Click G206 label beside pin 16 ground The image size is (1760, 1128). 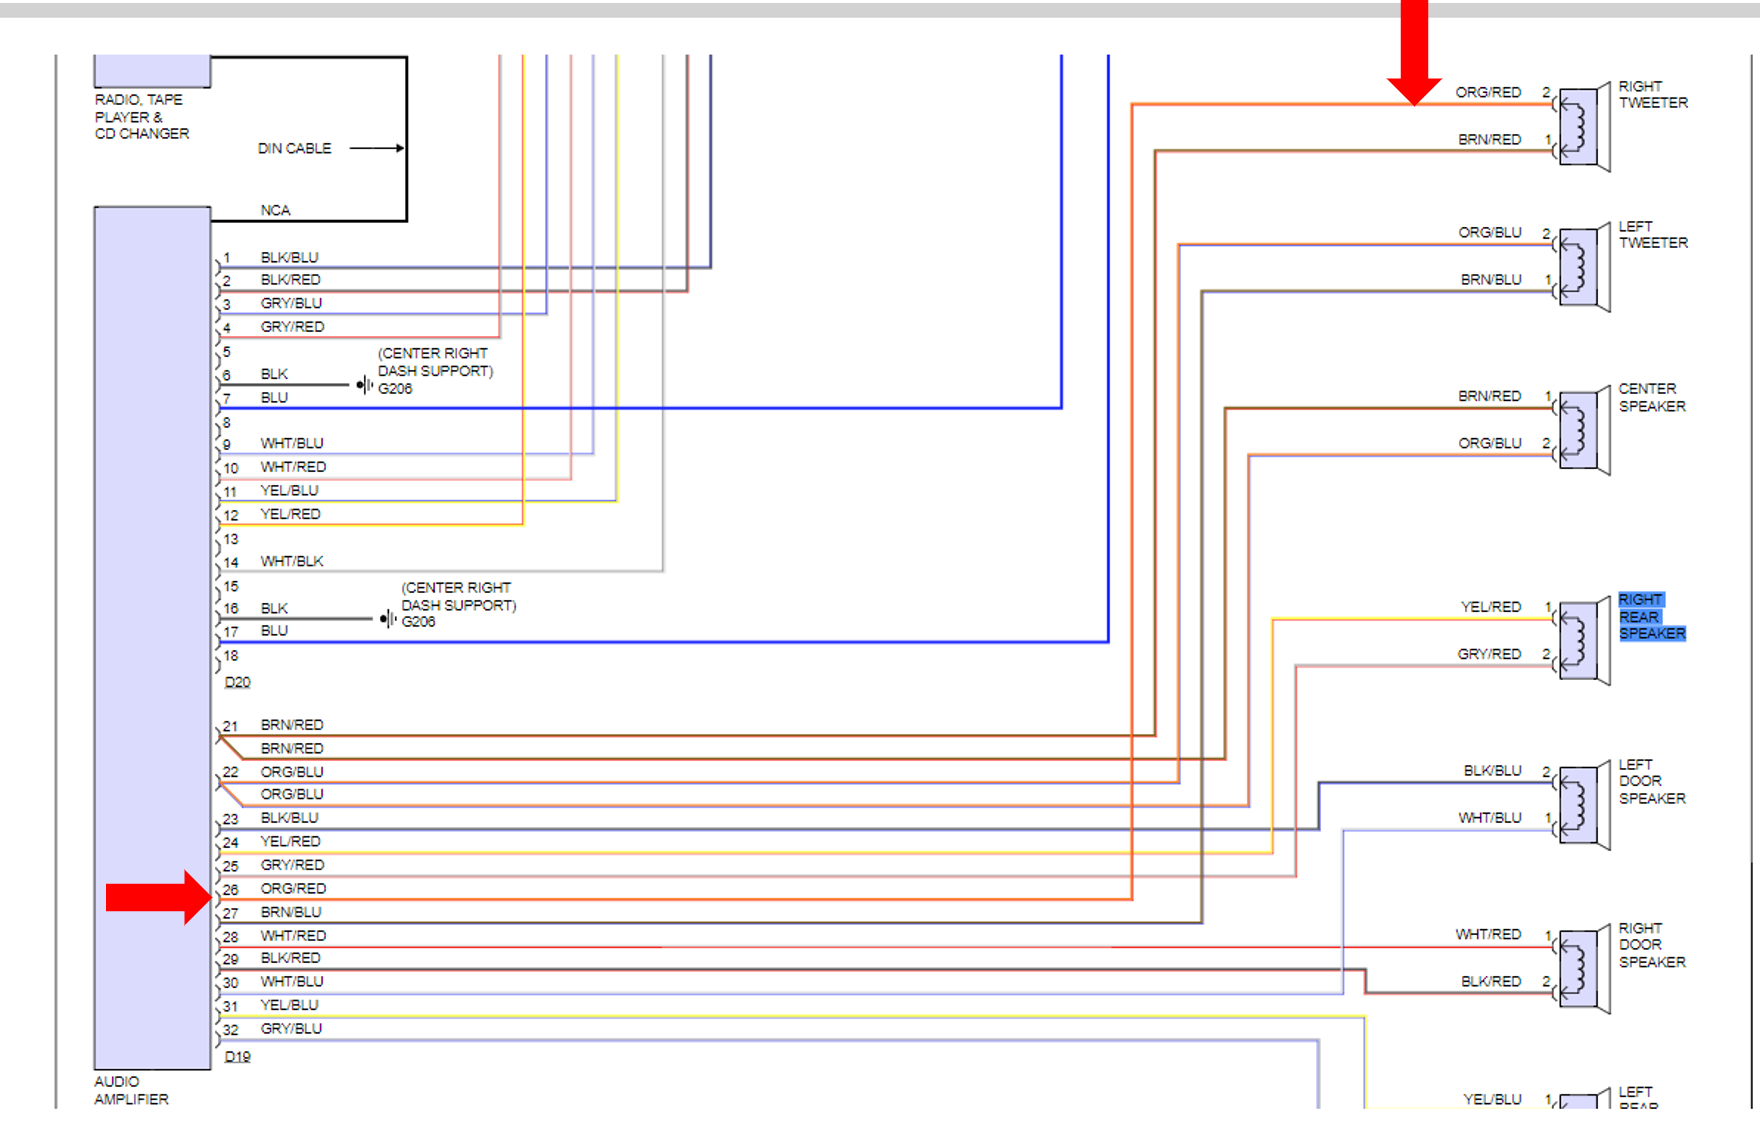pos(418,621)
